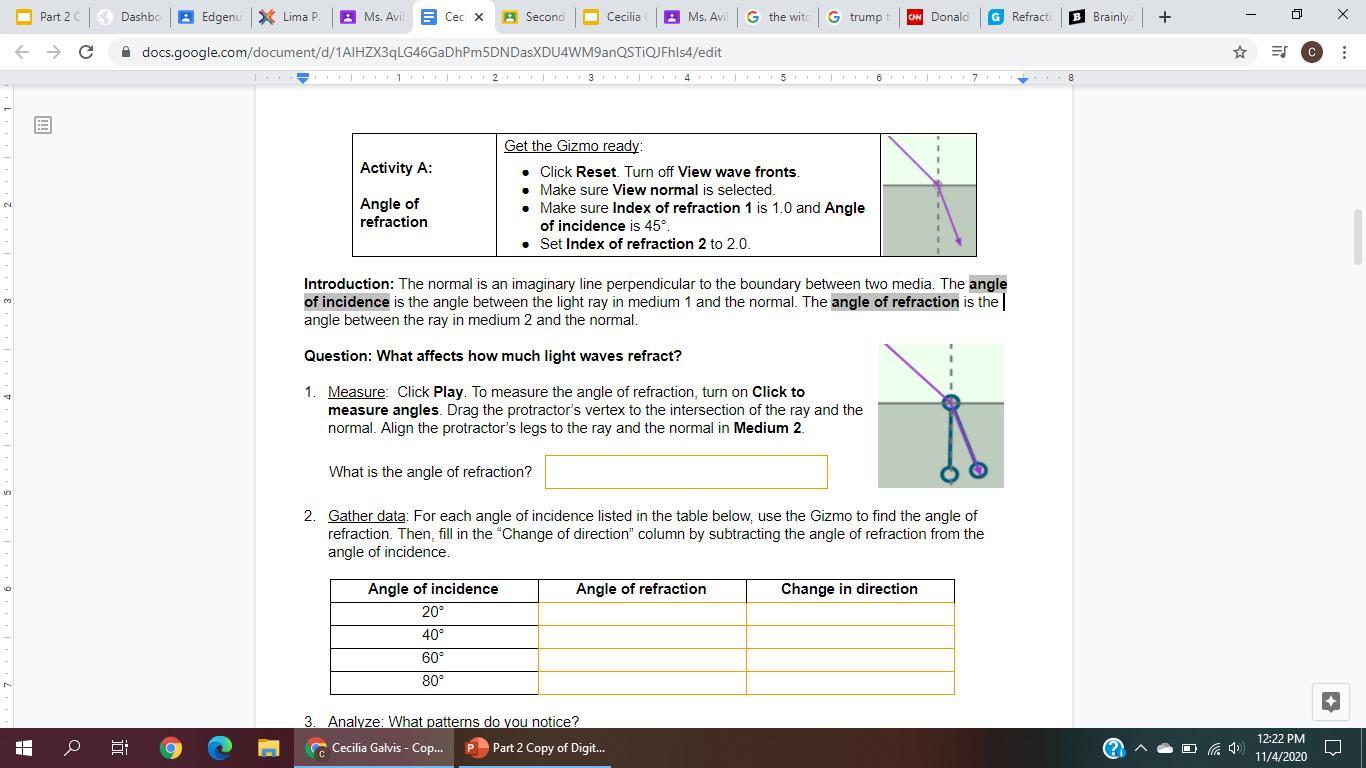Switch to the 'trump t' Google tab
The height and width of the screenshot is (768, 1366).
click(x=858, y=17)
